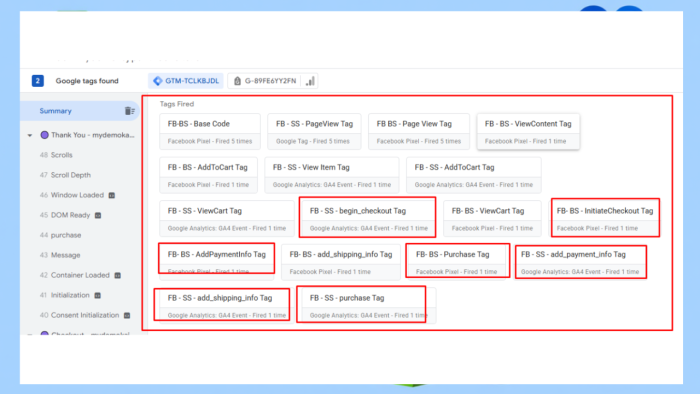This screenshot has width=700, height=394.
Task: Click the data layer icon next to Window Loaded
Action: 112,195
